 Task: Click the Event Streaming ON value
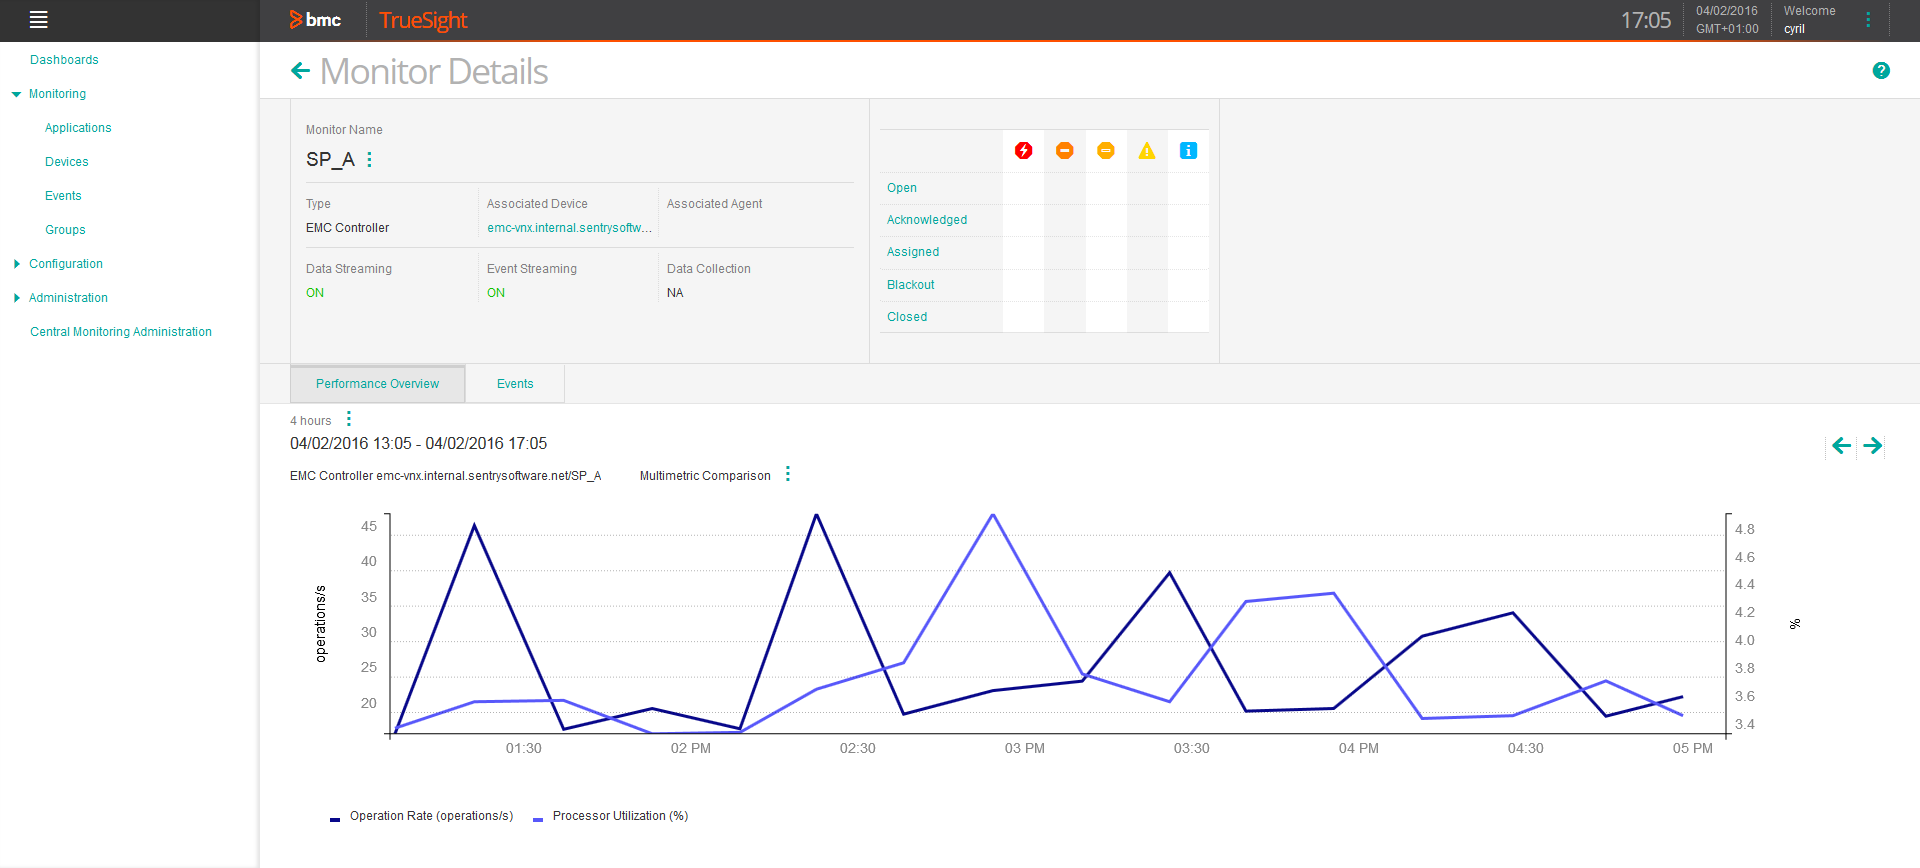click(496, 293)
